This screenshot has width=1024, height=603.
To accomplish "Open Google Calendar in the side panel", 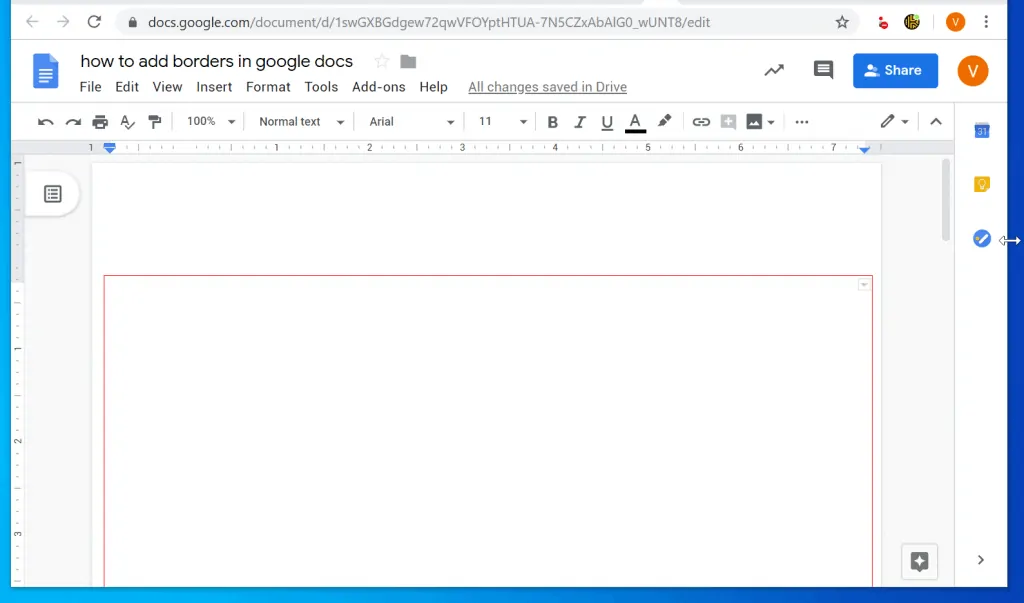I will [x=981, y=129].
